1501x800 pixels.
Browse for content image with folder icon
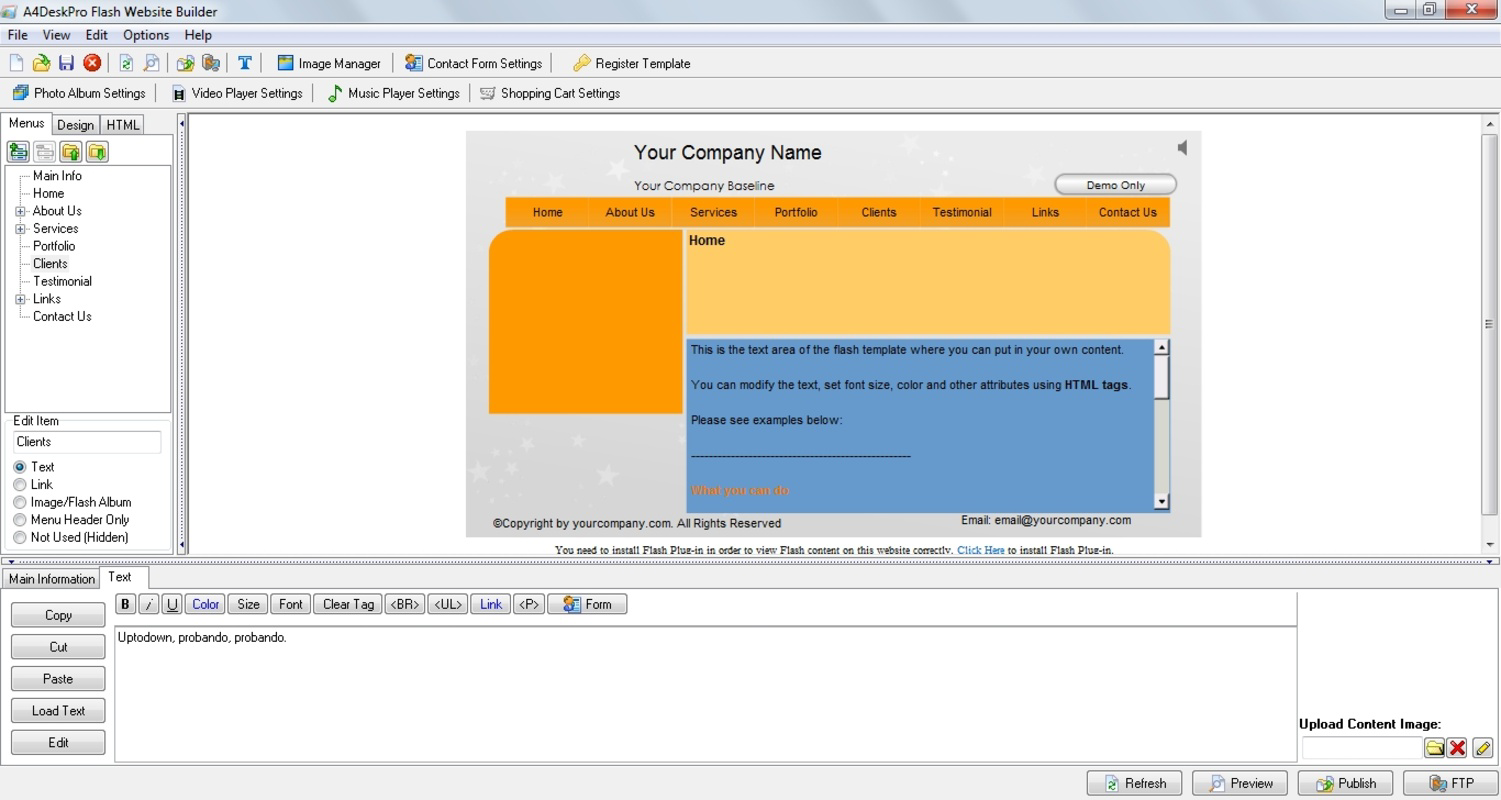(1434, 748)
